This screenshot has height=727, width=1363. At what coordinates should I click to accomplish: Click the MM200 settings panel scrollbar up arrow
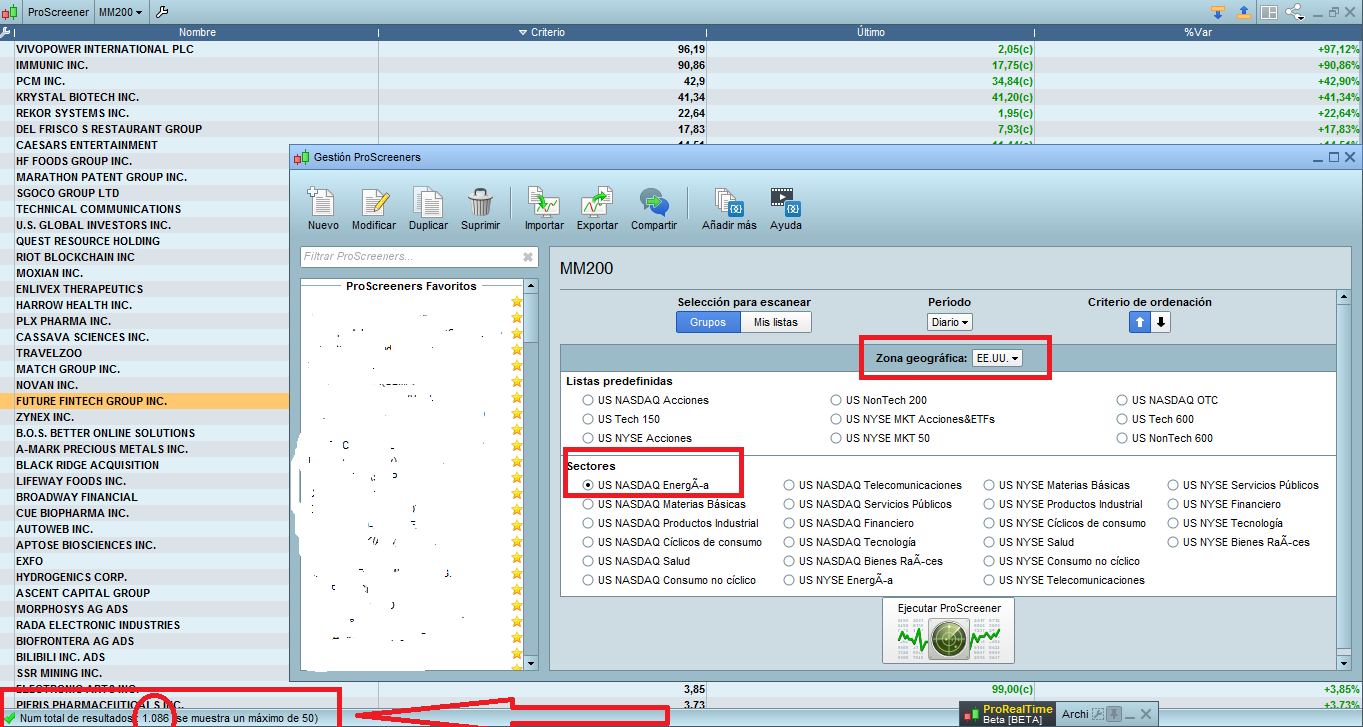click(x=1344, y=298)
